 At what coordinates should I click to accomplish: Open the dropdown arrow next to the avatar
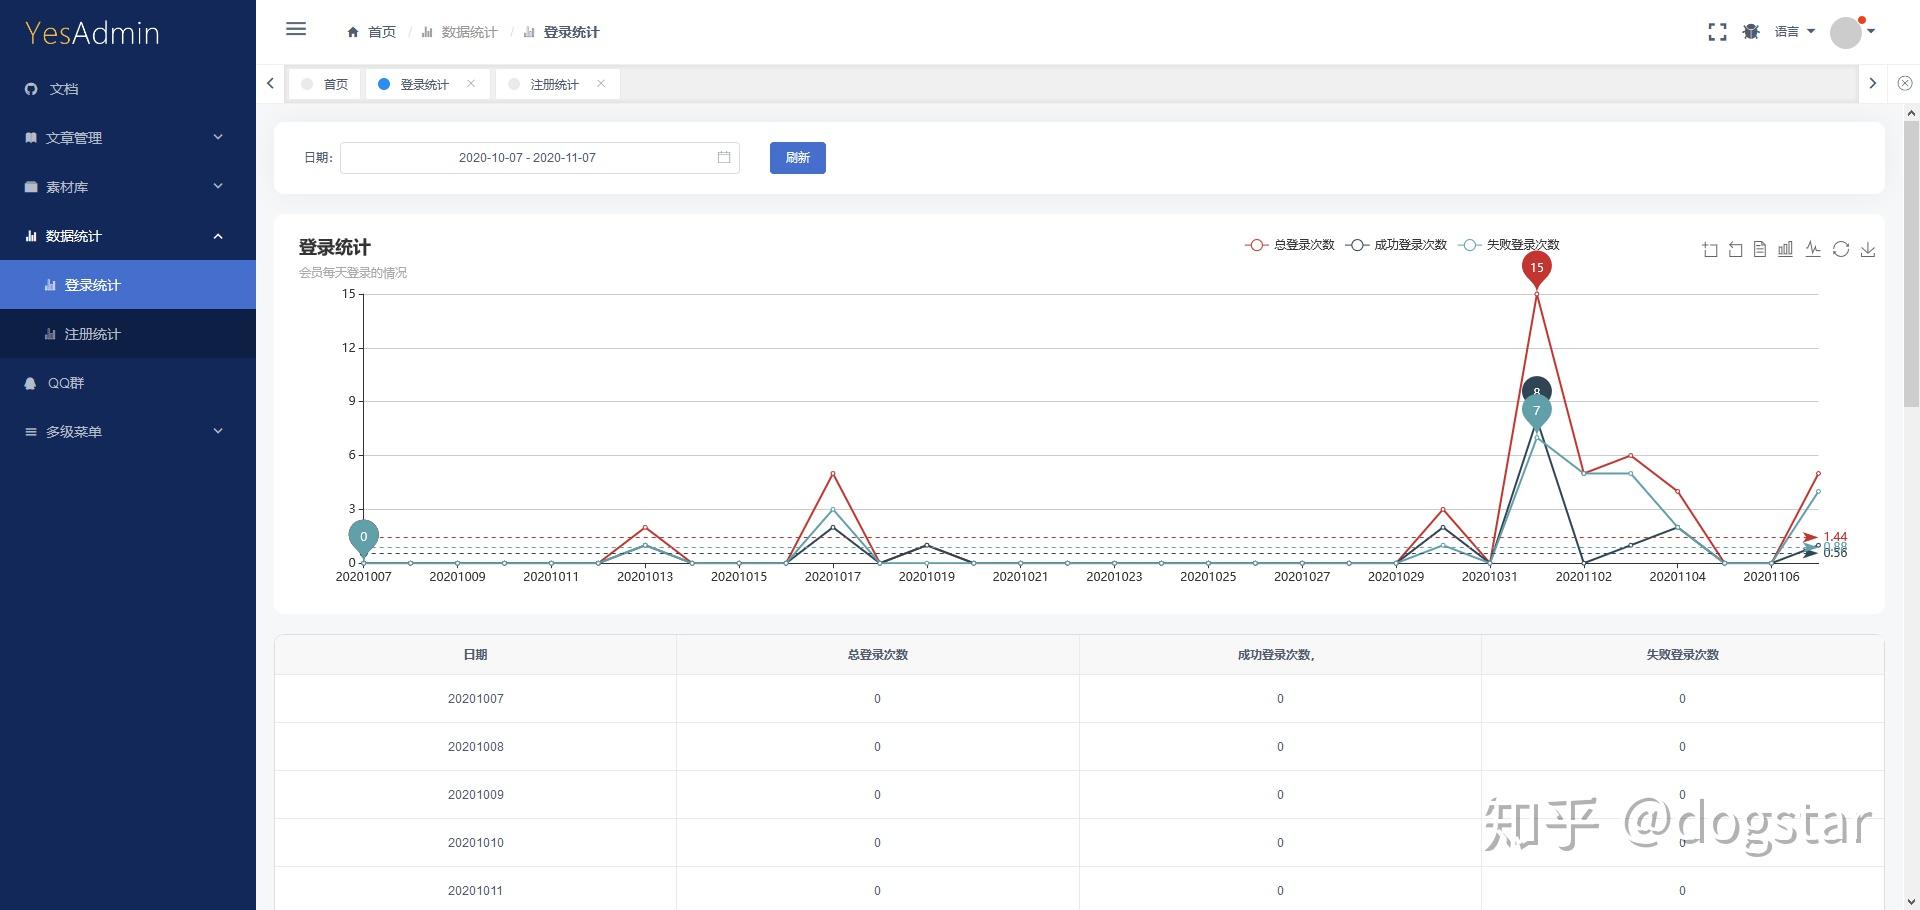[x=1871, y=31]
